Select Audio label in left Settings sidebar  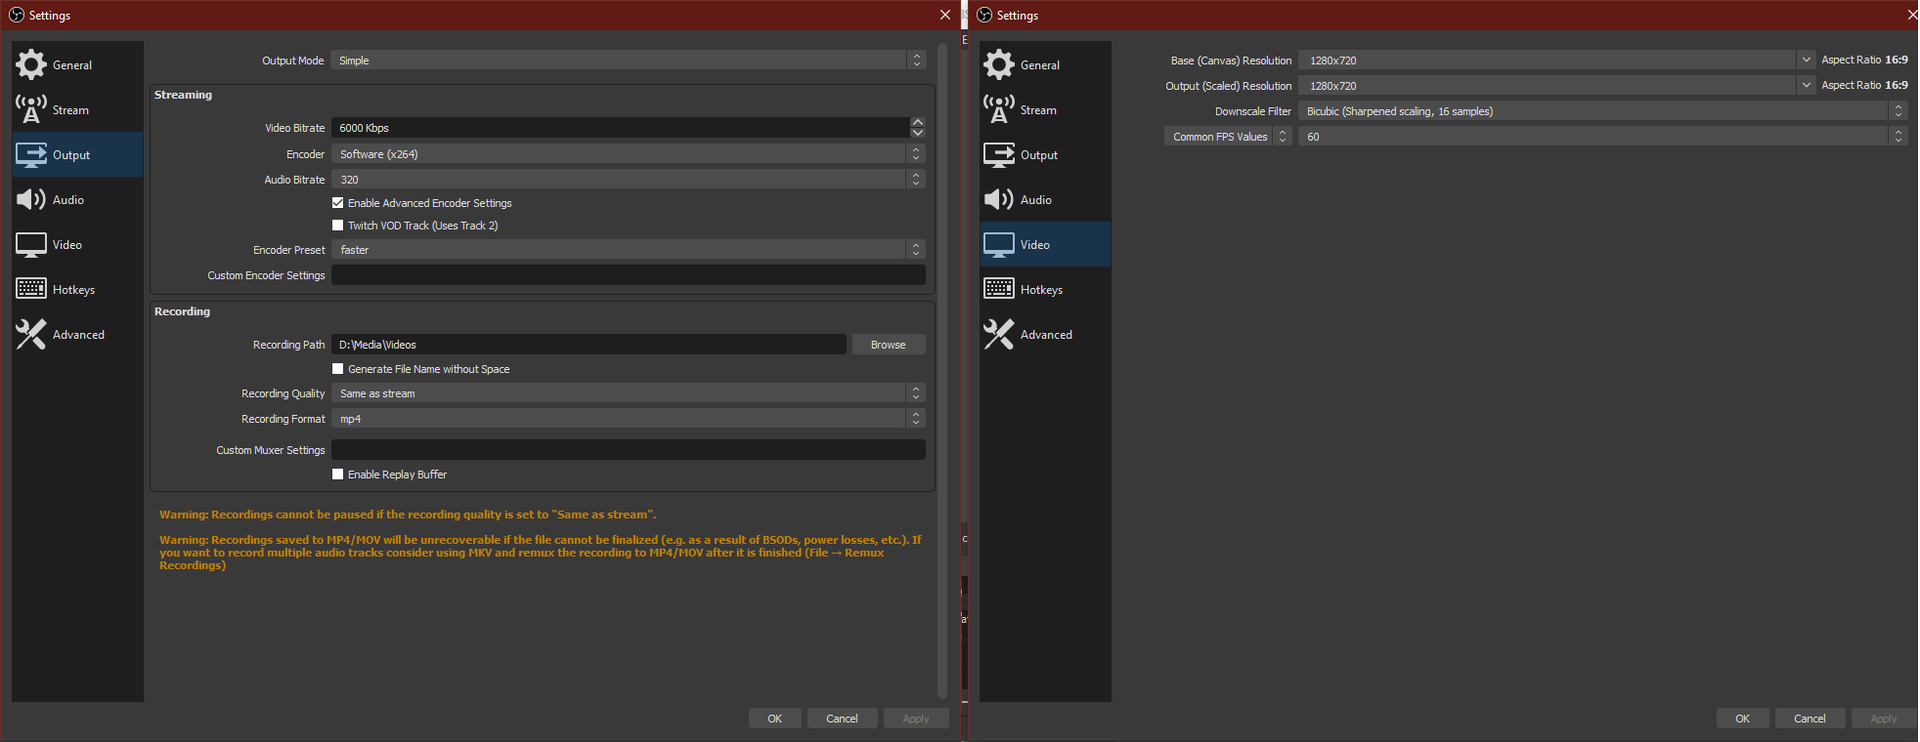[68, 200]
